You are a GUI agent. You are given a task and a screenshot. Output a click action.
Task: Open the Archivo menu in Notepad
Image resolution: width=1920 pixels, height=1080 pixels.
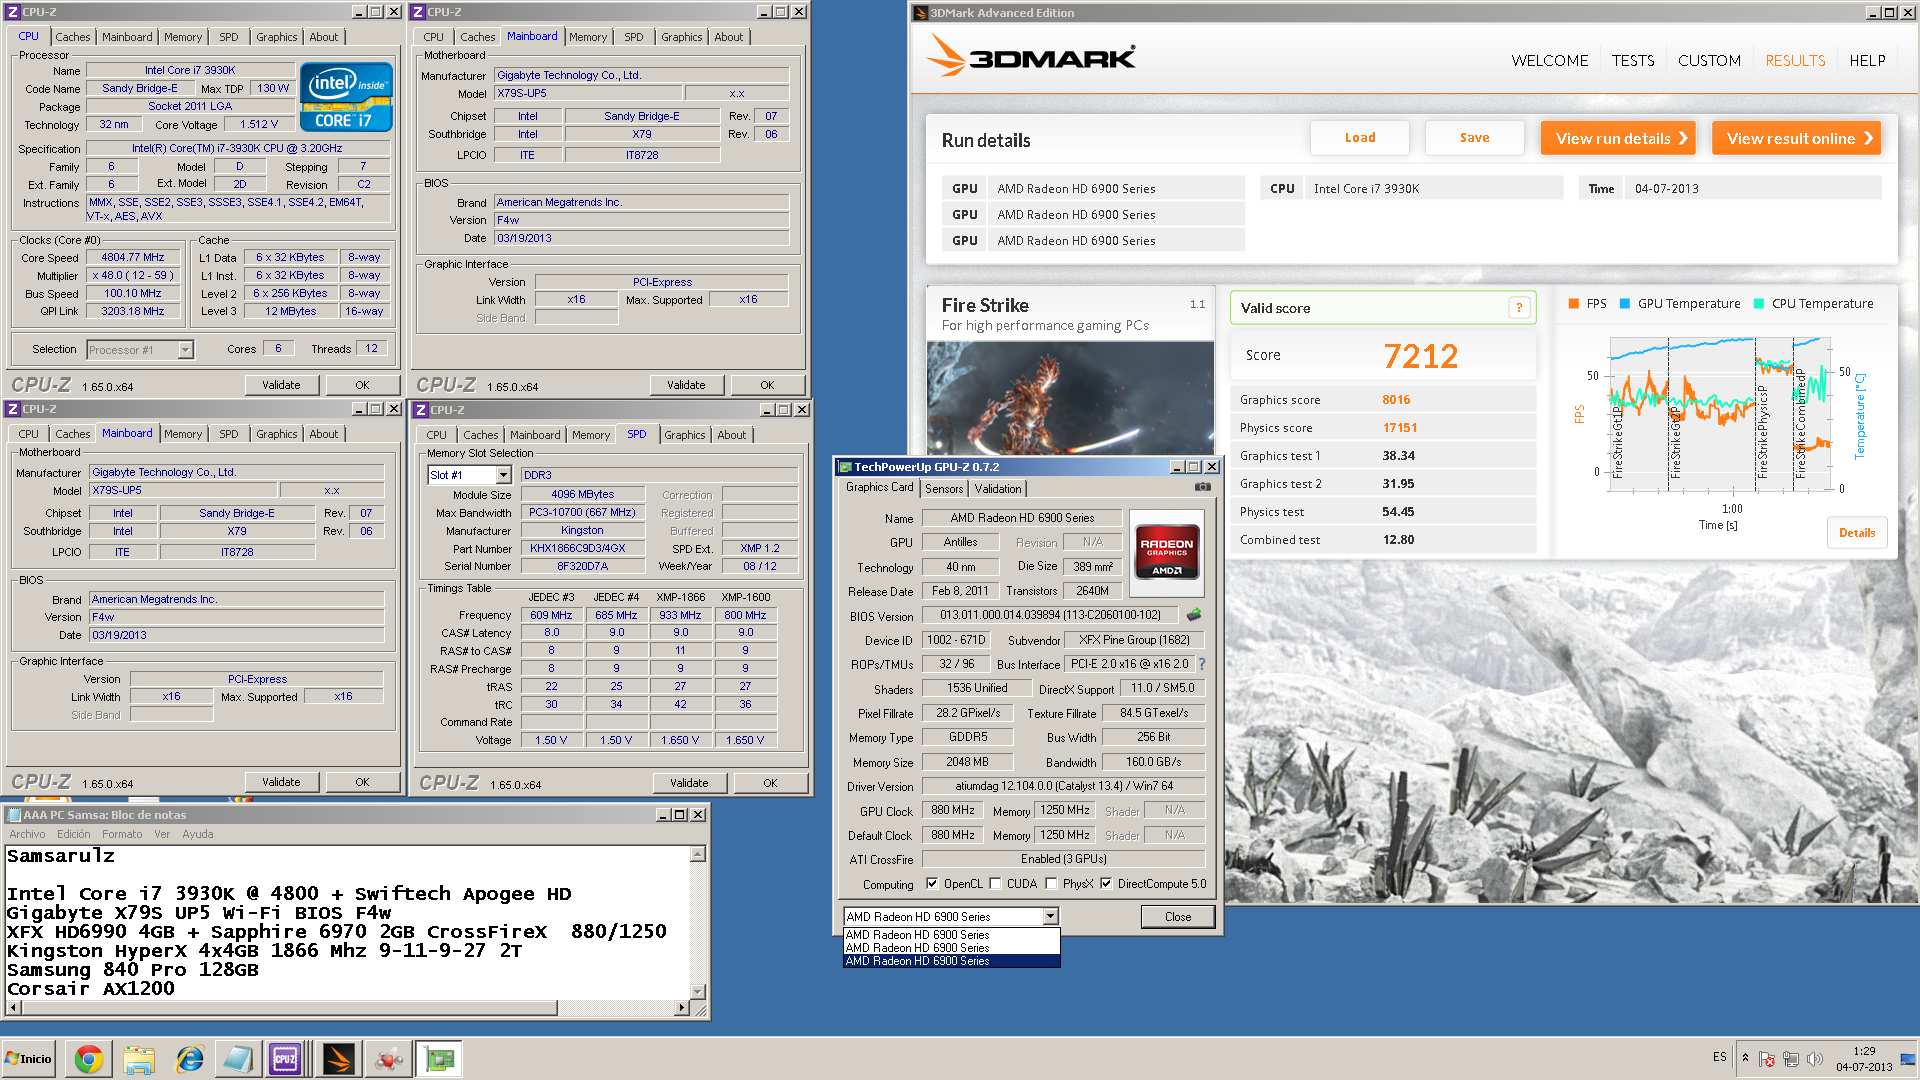click(x=27, y=834)
